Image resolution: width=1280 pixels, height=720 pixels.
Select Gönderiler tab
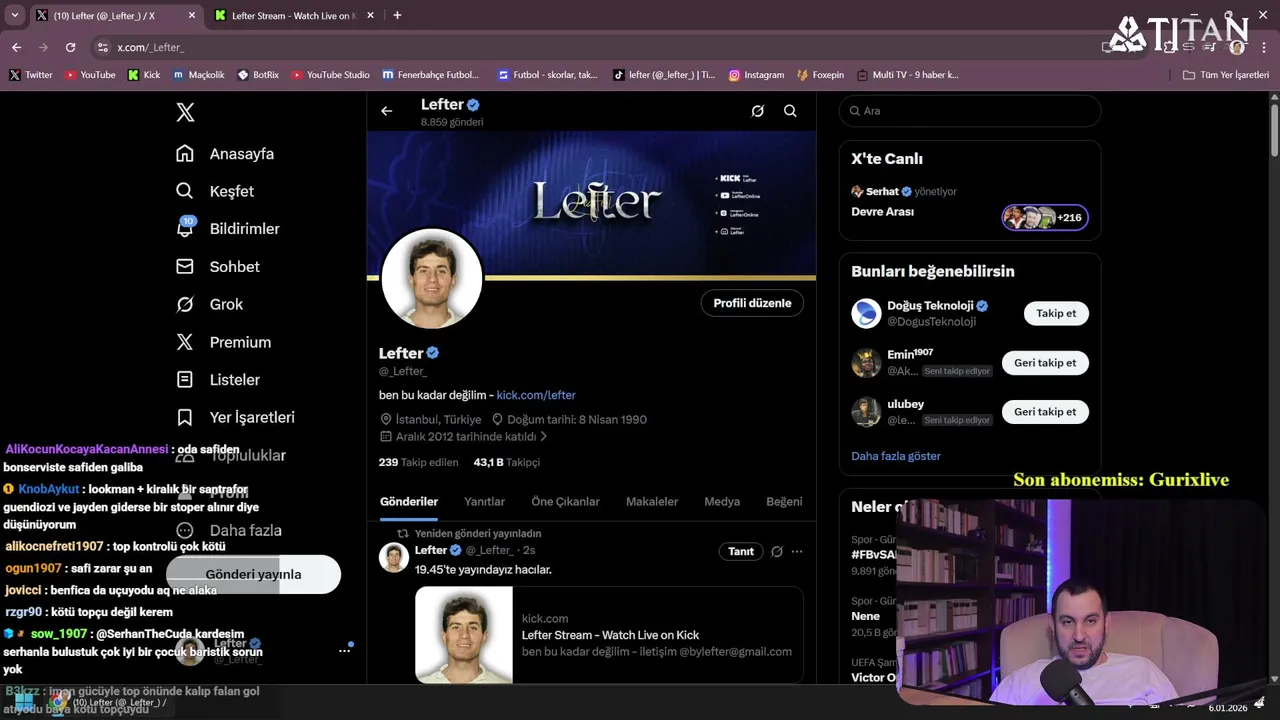click(x=409, y=502)
